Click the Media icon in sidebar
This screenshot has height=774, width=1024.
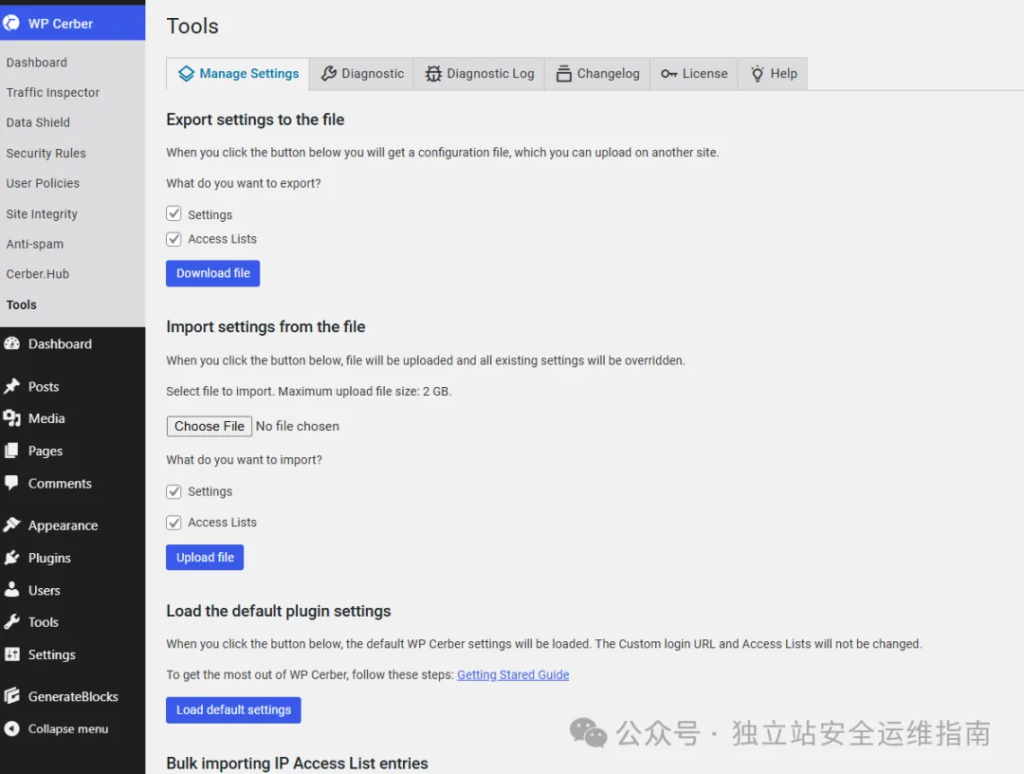[x=12, y=418]
